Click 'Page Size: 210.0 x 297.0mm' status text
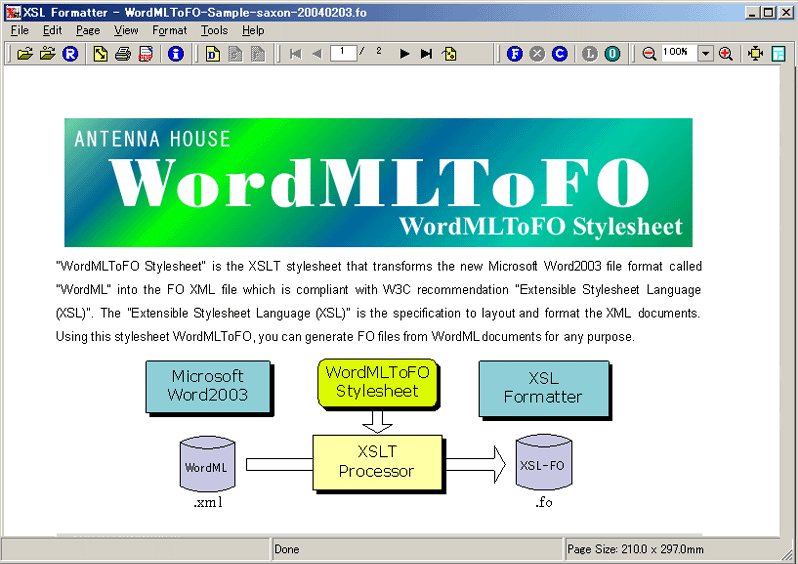This screenshot has height=564, width=798. [636, 549]
